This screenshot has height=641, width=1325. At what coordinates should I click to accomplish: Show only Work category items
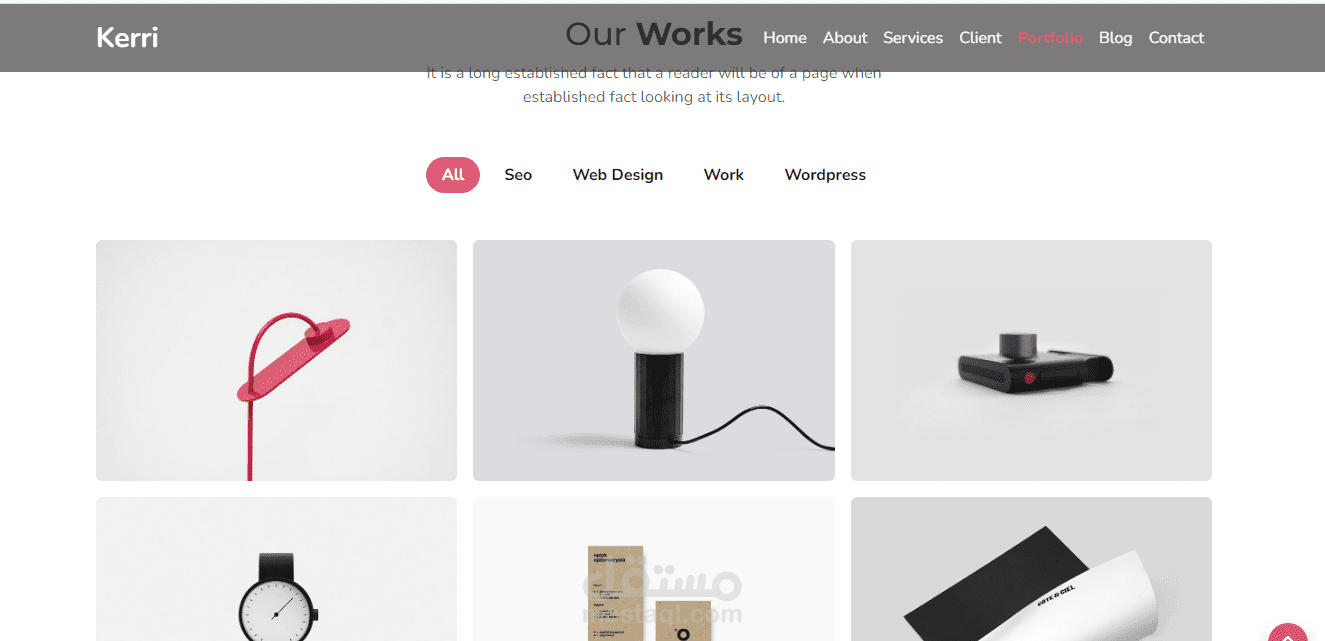(724, 175)
